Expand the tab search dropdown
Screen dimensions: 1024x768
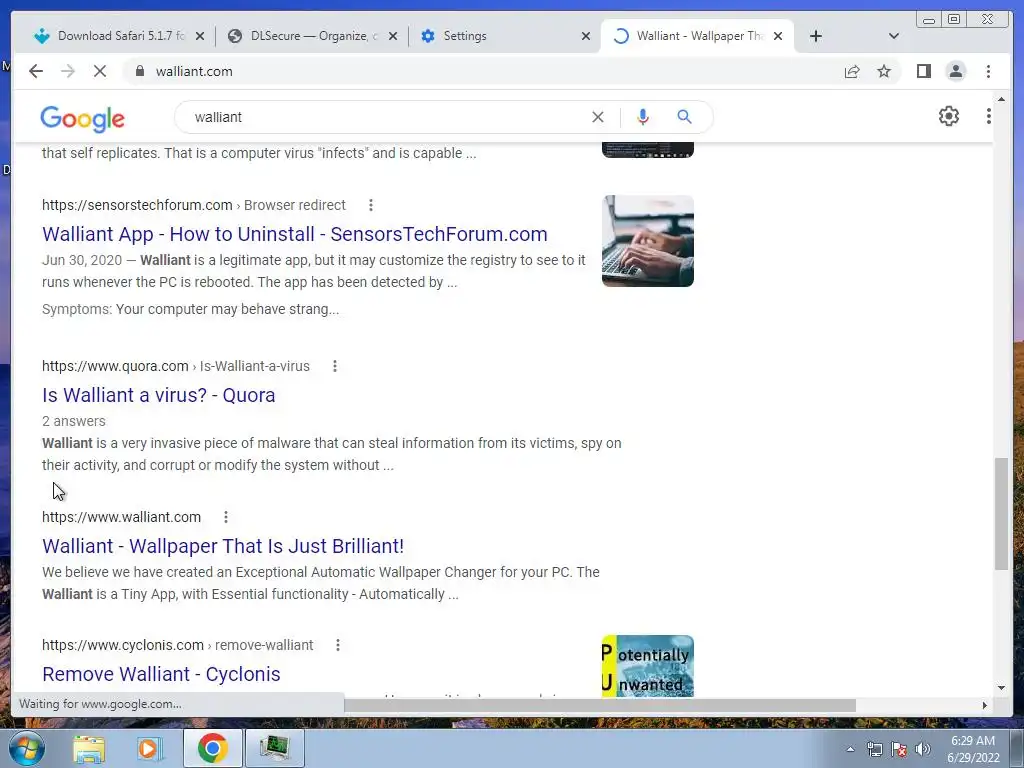tap(893, 36)
